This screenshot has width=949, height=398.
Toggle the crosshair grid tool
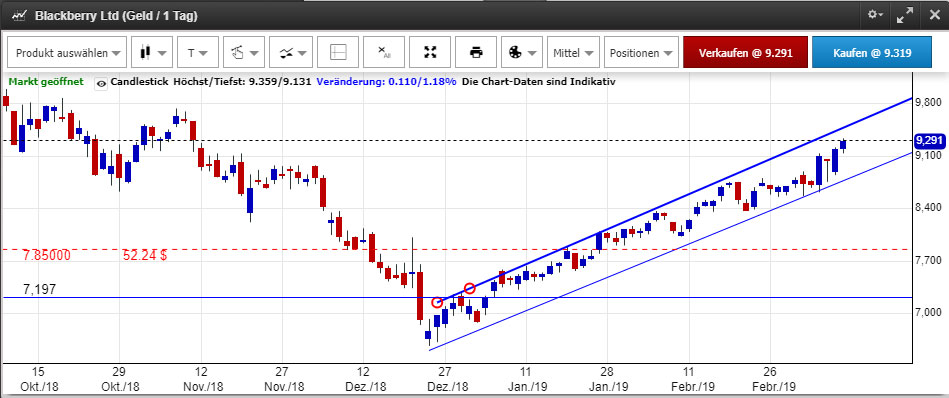click(x=338, y=53)
